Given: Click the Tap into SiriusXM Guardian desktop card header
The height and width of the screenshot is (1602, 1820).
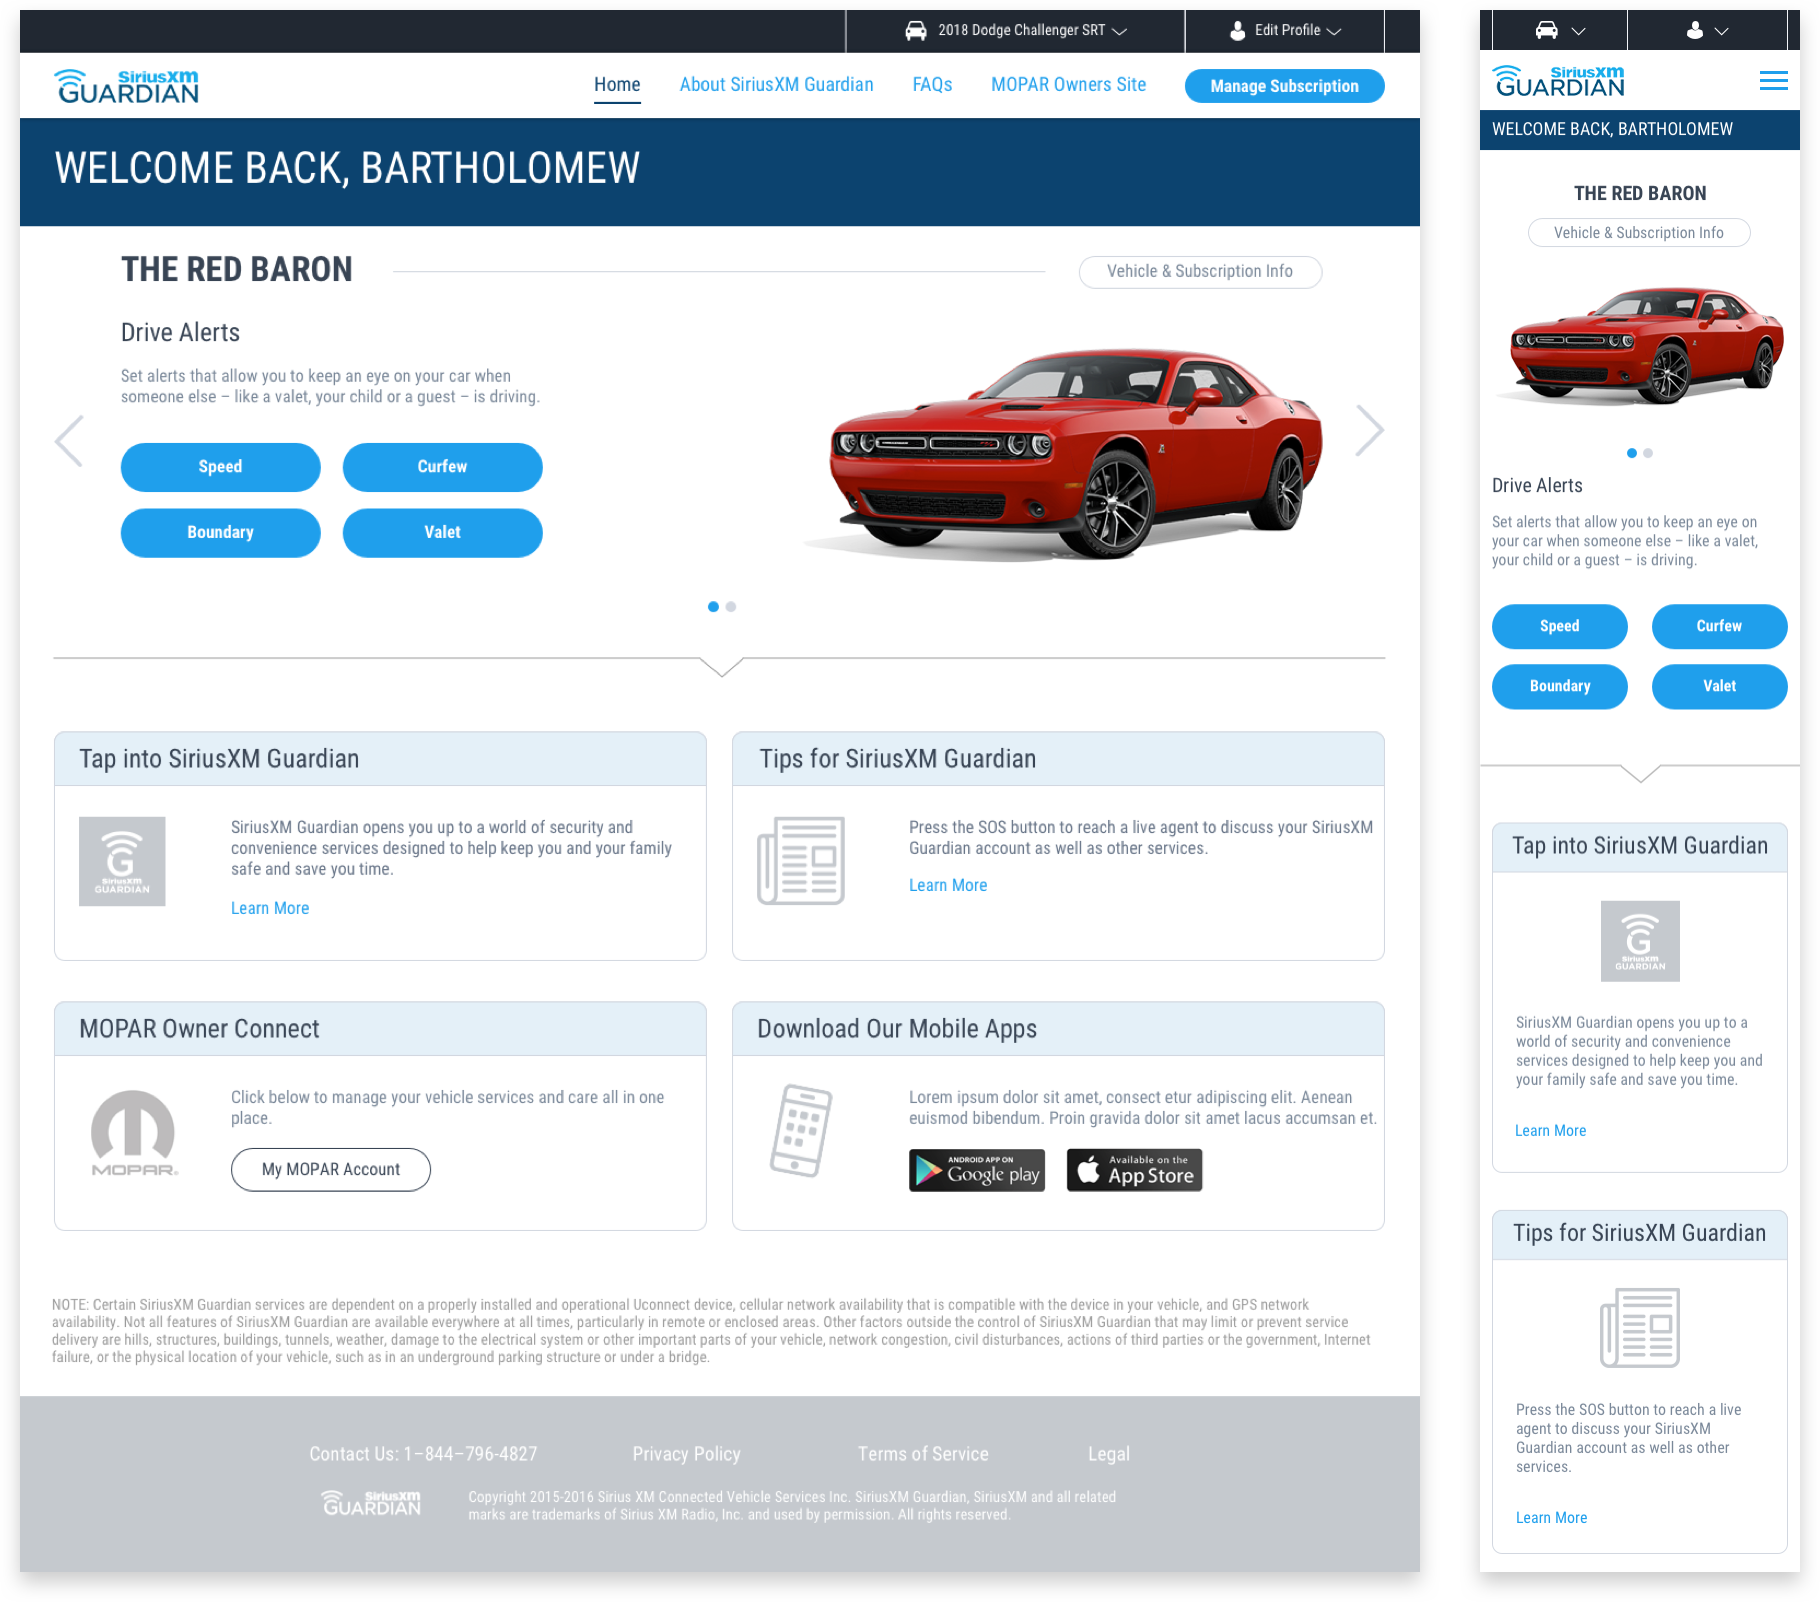Looking at the screenshot, I should pyautogui.click(x=380, y=759).
